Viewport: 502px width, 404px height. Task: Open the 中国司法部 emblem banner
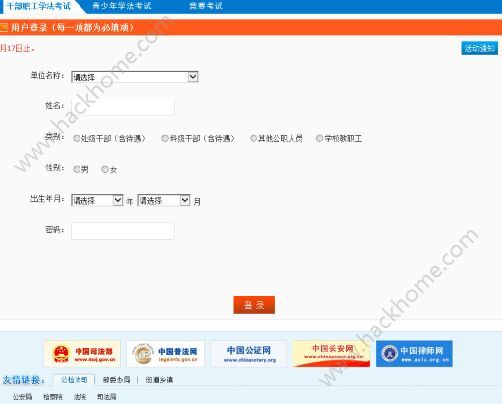[x=82, y=354]
